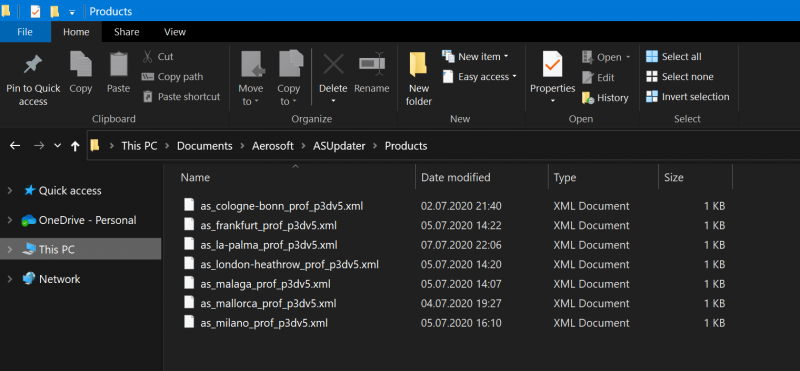Screen dimensions: 800x371
Task: Open recent locations dropdown arrow
Action: (58, 146)
